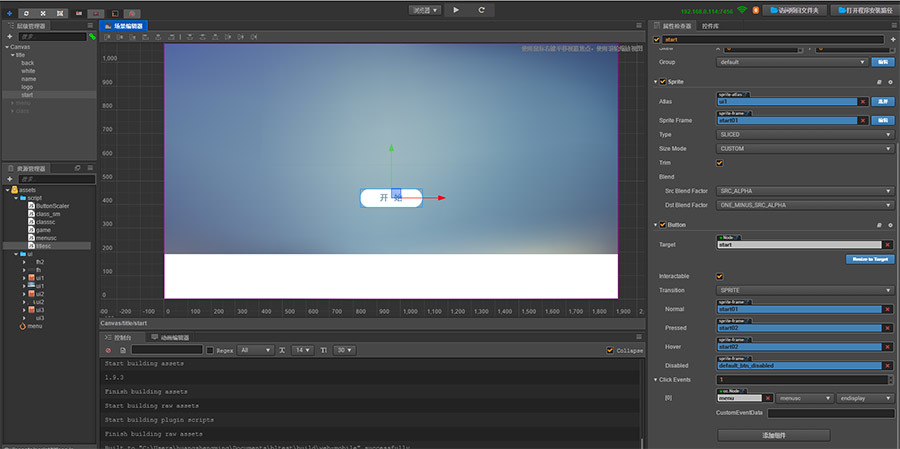Select the rotate transform tool
The width and height of the screenshot is (900, 449).
[x=26, y=13]
